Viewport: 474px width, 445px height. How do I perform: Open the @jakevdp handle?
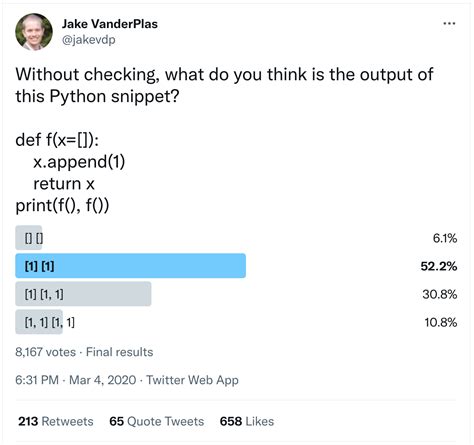(x=89, y=40)
